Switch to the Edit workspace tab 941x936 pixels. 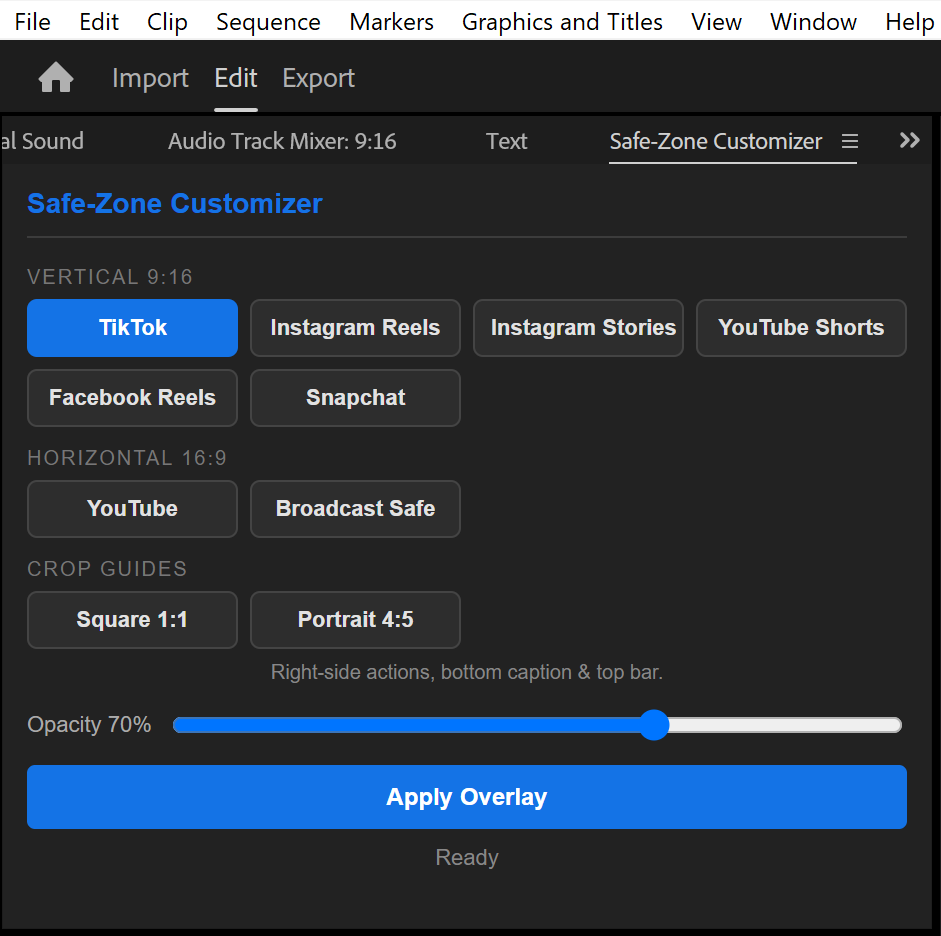coord(236,78)
